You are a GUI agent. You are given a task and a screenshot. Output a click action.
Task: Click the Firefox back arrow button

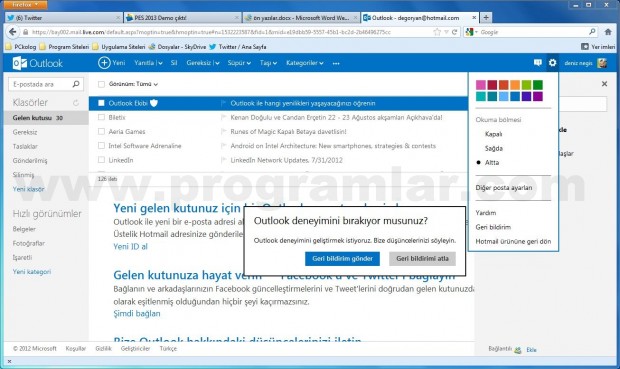[13, 32]
